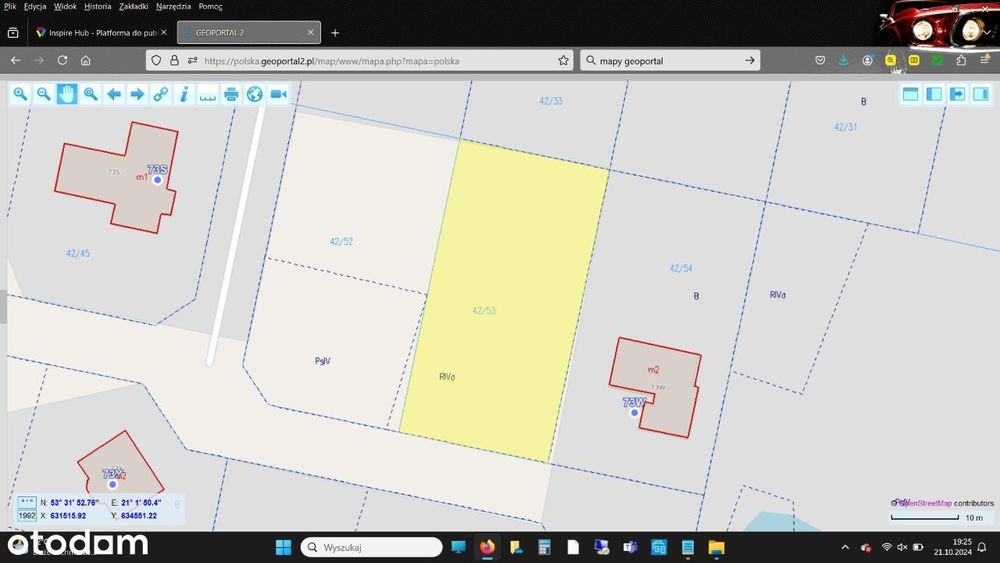Image resolution: width=1000 pixels, height=563 pixels.
Task: Click the Wyszukaj taskbar search box
Action: (371, 547)
